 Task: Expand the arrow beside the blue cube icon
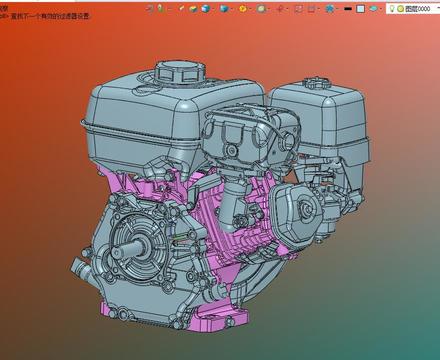pos(213,9)
